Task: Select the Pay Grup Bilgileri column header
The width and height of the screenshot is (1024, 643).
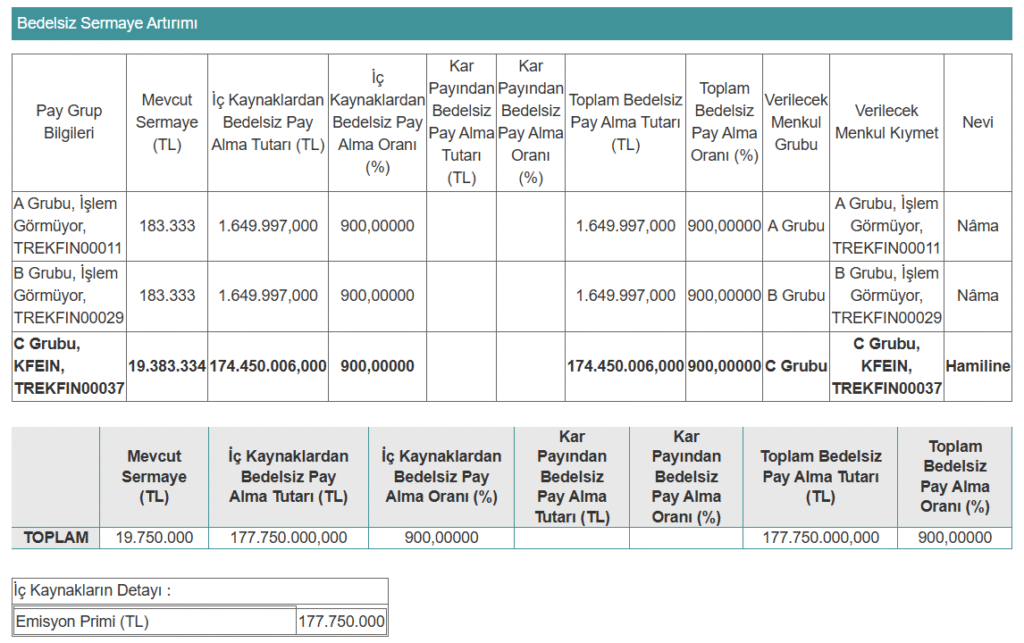Action: [x=69, y=122]
